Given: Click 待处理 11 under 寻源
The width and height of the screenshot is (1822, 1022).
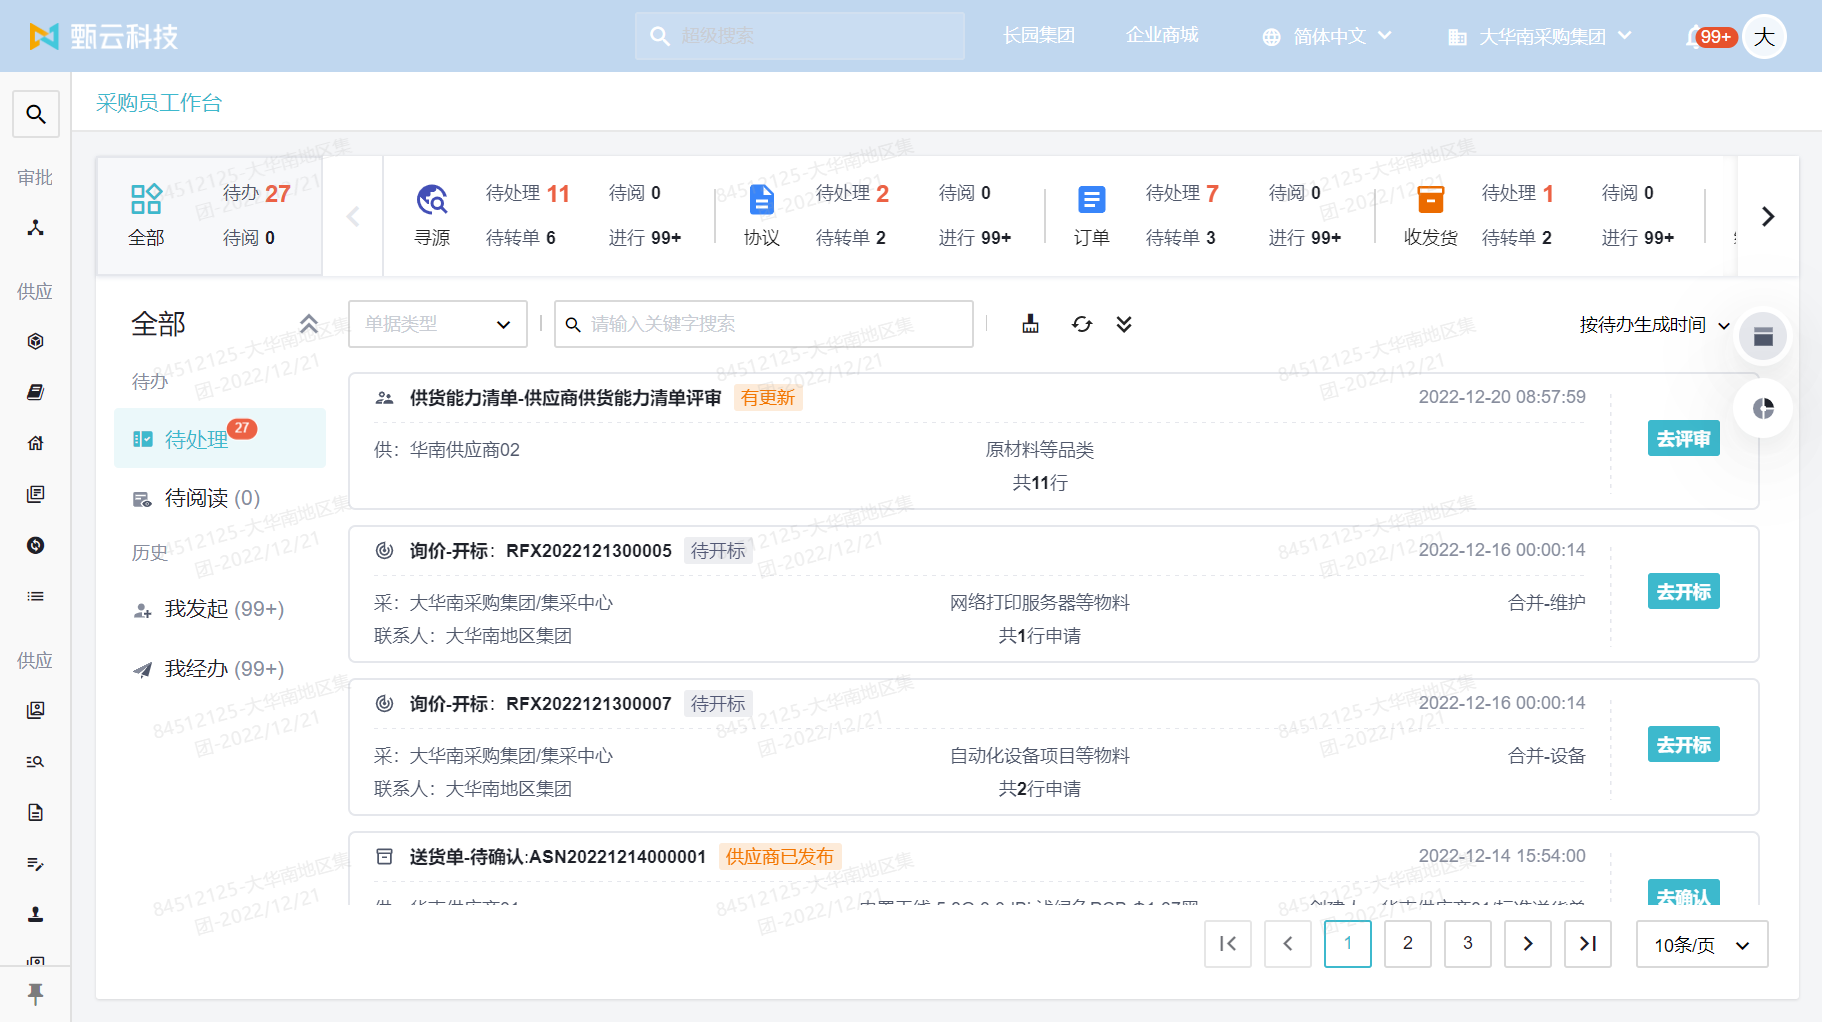Looking at the screenshot, I should coord(528,193).
